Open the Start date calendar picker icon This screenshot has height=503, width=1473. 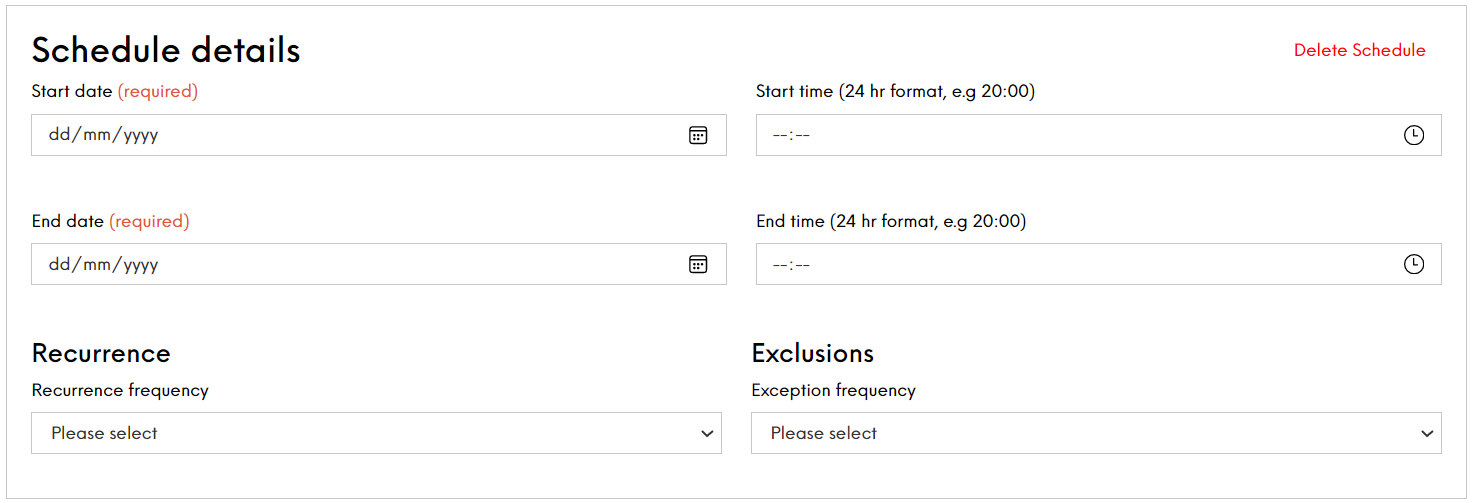[x=698, y=135]
